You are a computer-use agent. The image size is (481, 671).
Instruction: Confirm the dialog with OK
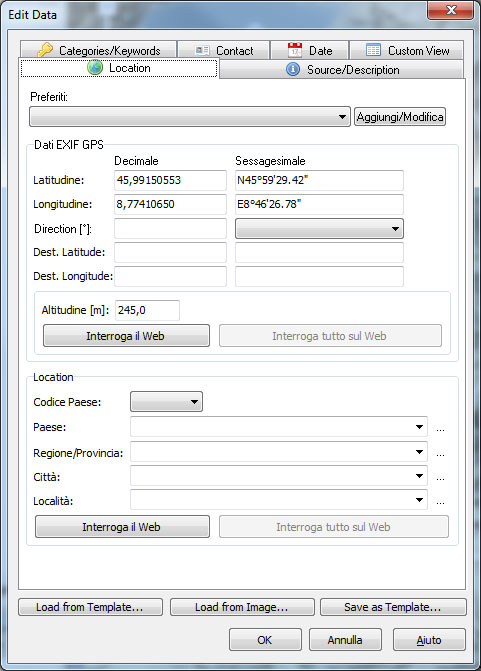265,640
